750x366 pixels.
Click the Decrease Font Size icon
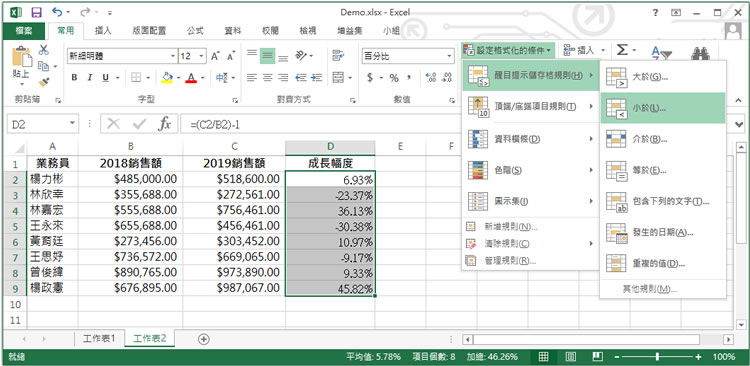click(231, 56)
